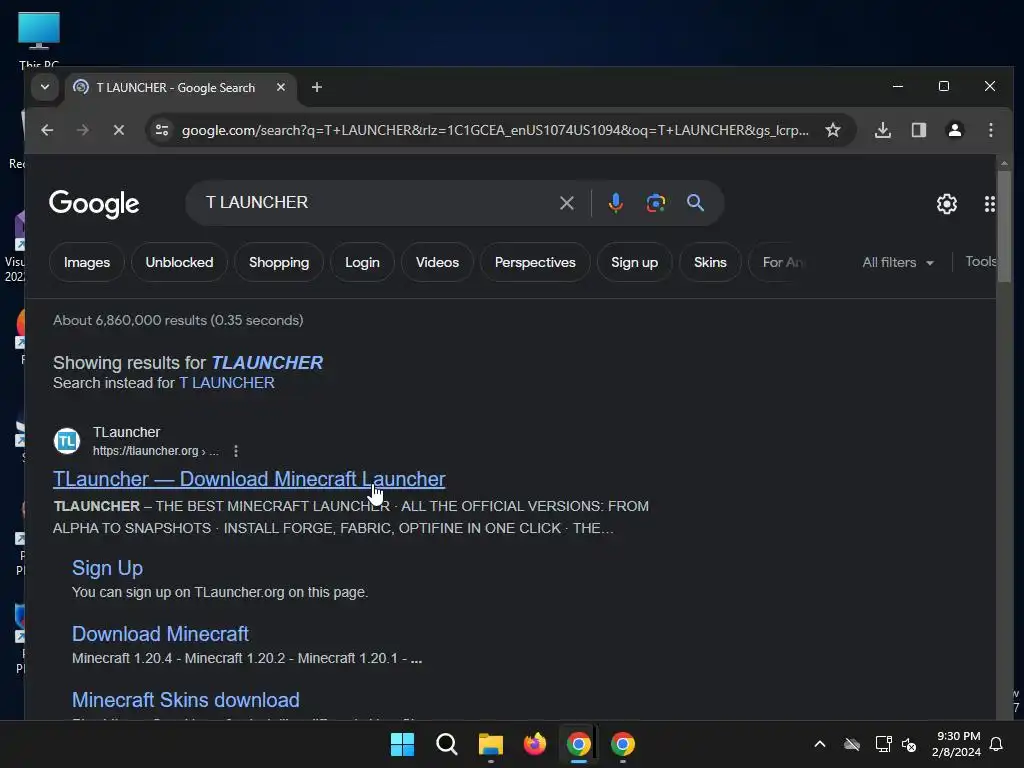The width and height of the screenshot is (1024, 768).
Task: Clear the search query with X
Action: pos(567,203)
